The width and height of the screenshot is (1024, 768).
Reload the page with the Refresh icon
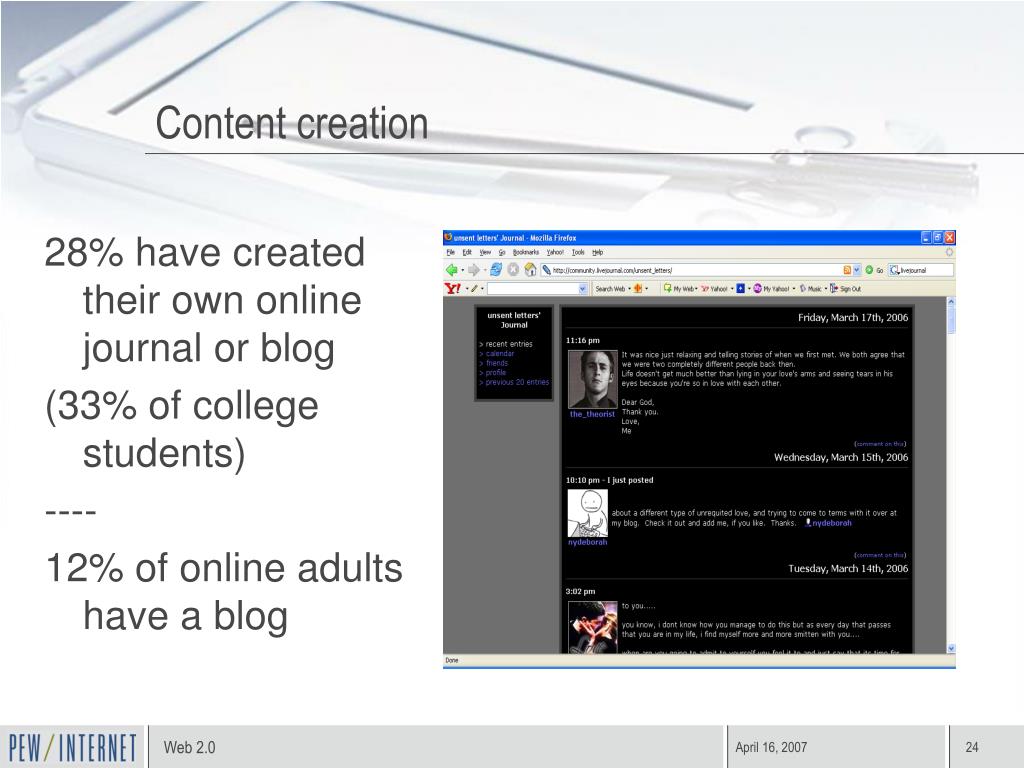click(x=496, y=270)
